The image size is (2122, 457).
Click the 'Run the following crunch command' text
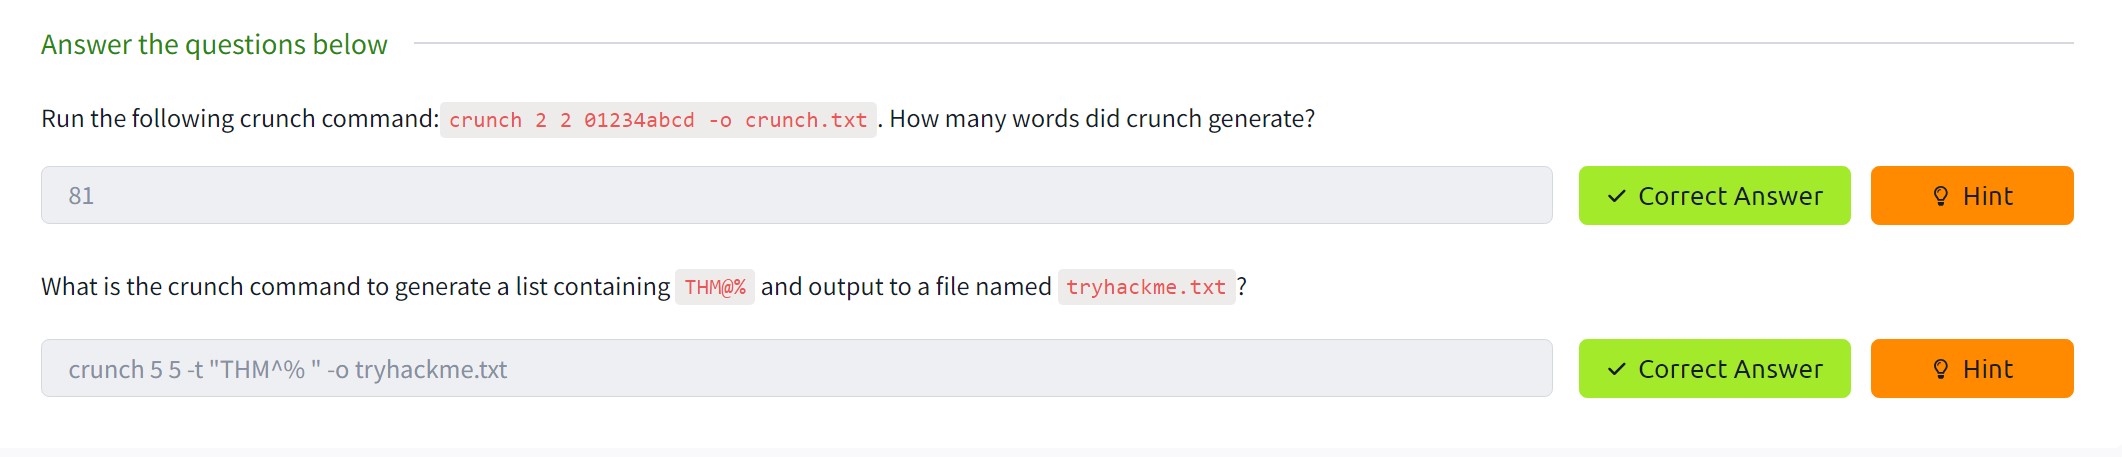[239, 119]
